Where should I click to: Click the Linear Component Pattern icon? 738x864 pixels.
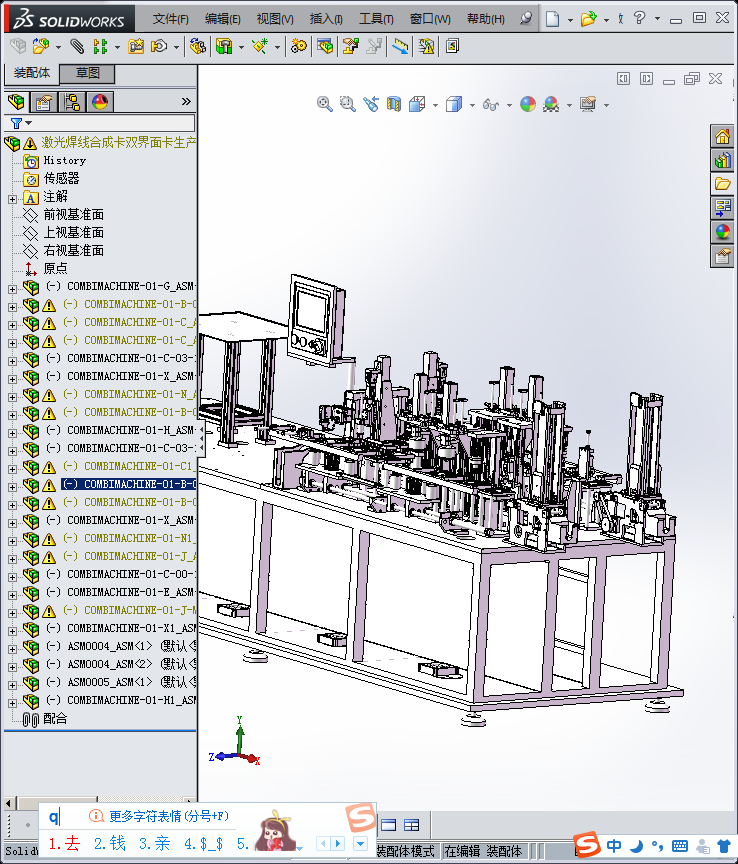click(100, 46)
